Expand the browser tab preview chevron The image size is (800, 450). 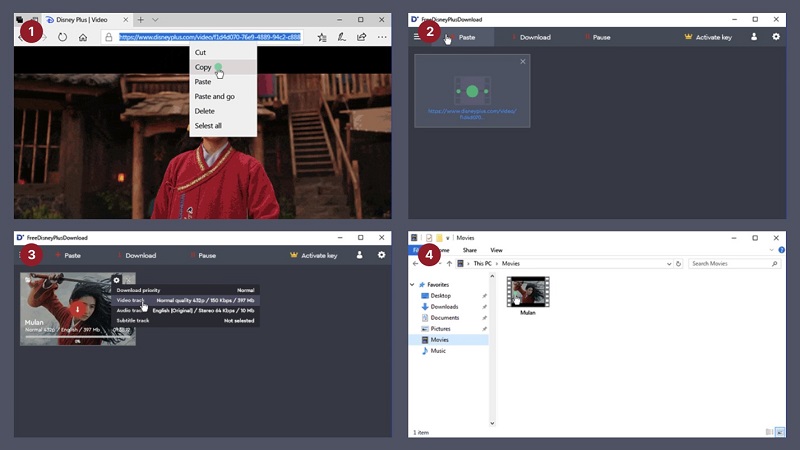(x=155, y=20)
